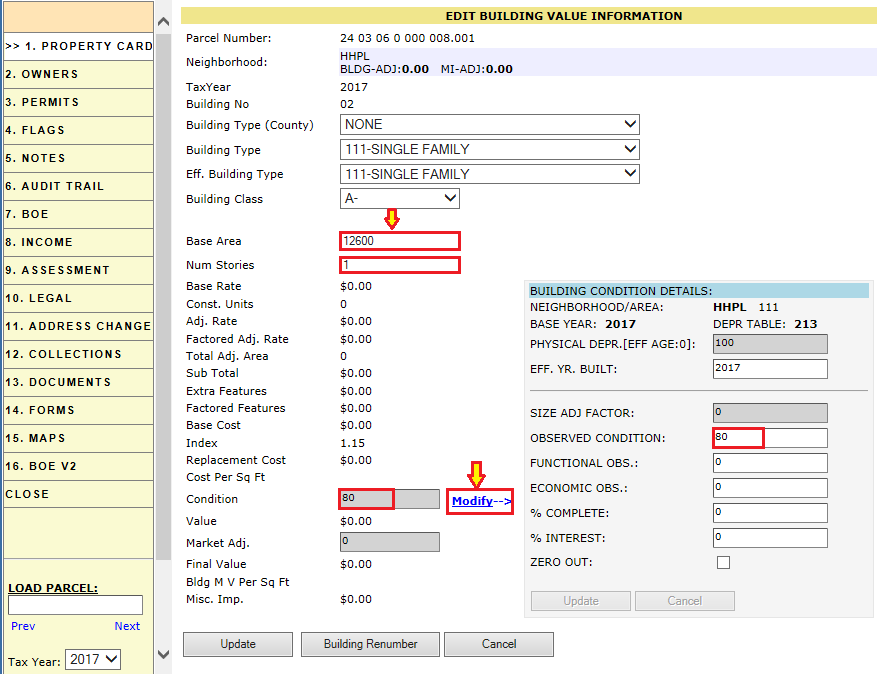Change Tax Year dropdown selection

click(x=92, y=660)
